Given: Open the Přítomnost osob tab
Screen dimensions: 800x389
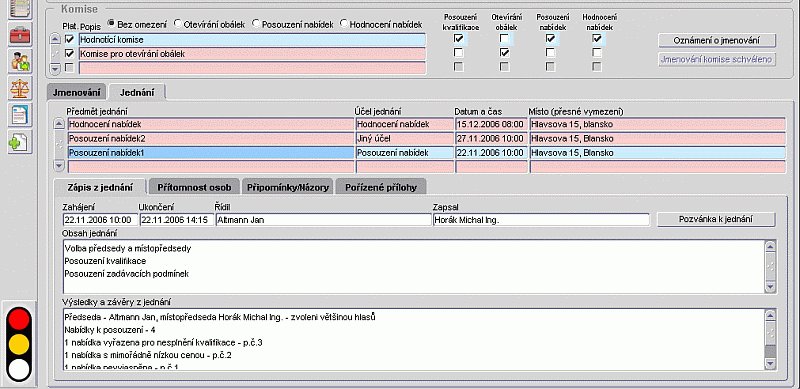Looking at the screenshot, I should tap(194, 187).
